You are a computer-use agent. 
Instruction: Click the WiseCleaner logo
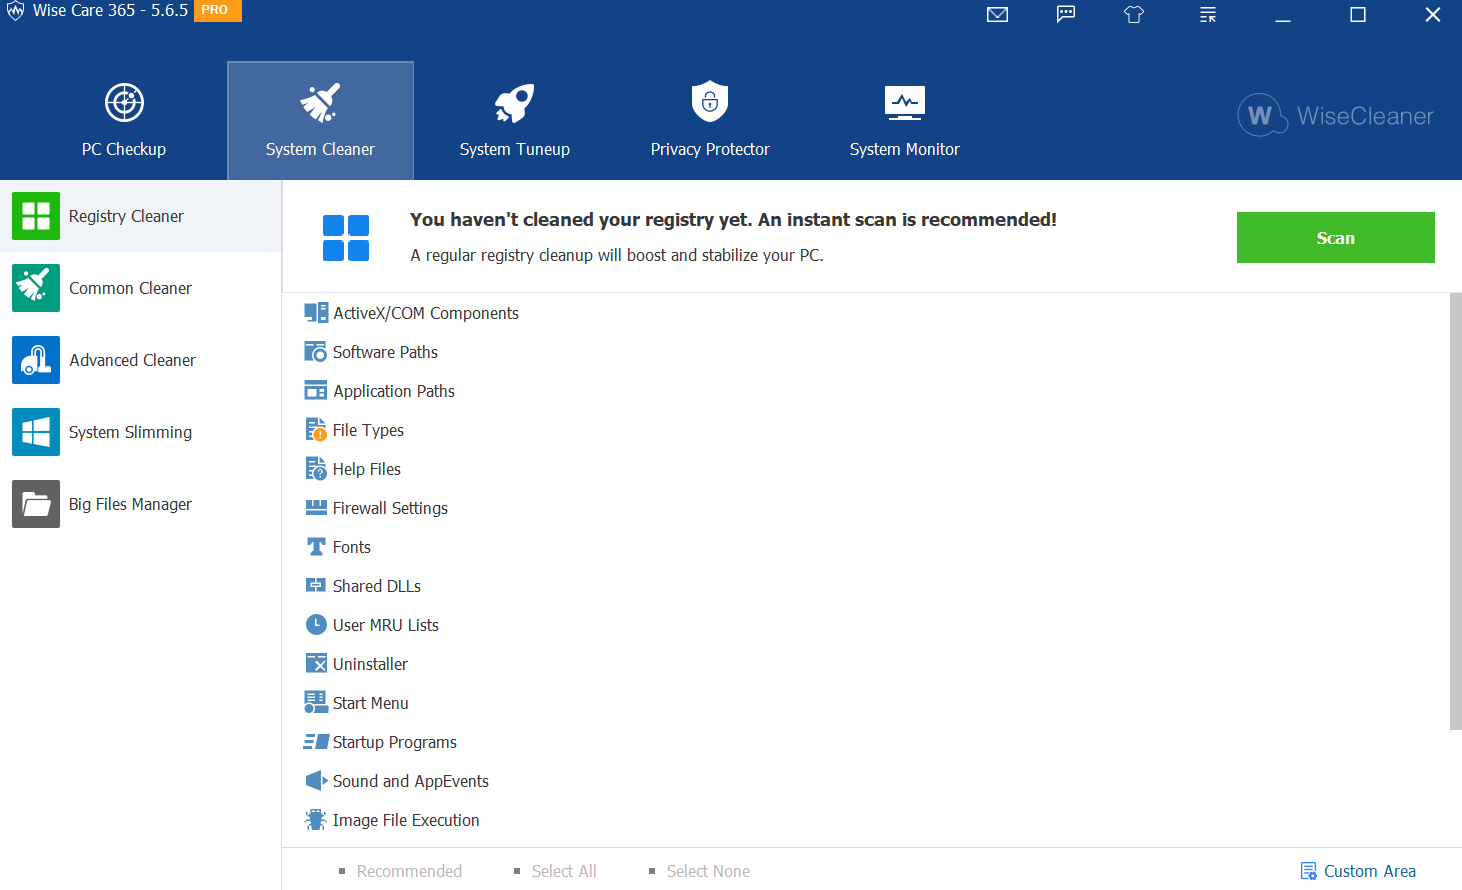pos(1335,115)
